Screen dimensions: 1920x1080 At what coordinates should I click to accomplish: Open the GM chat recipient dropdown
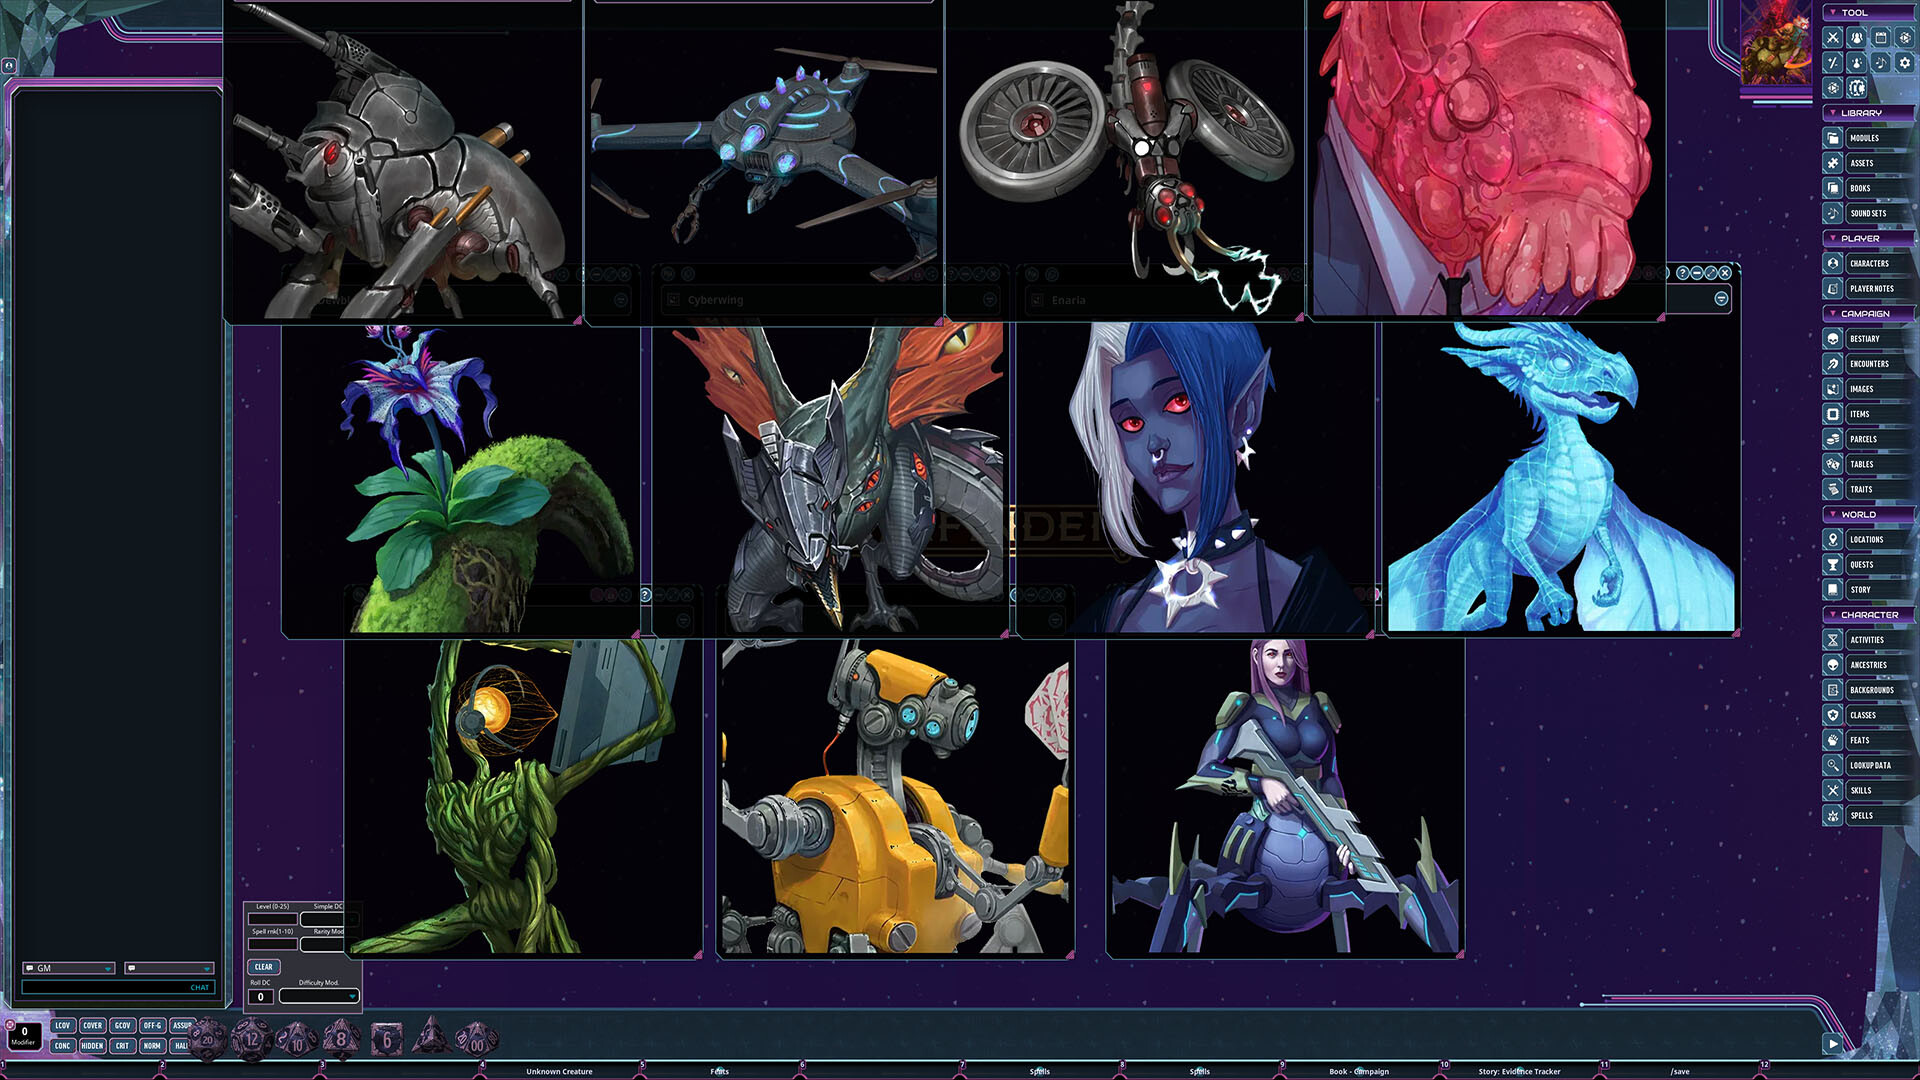pos(70,968)
